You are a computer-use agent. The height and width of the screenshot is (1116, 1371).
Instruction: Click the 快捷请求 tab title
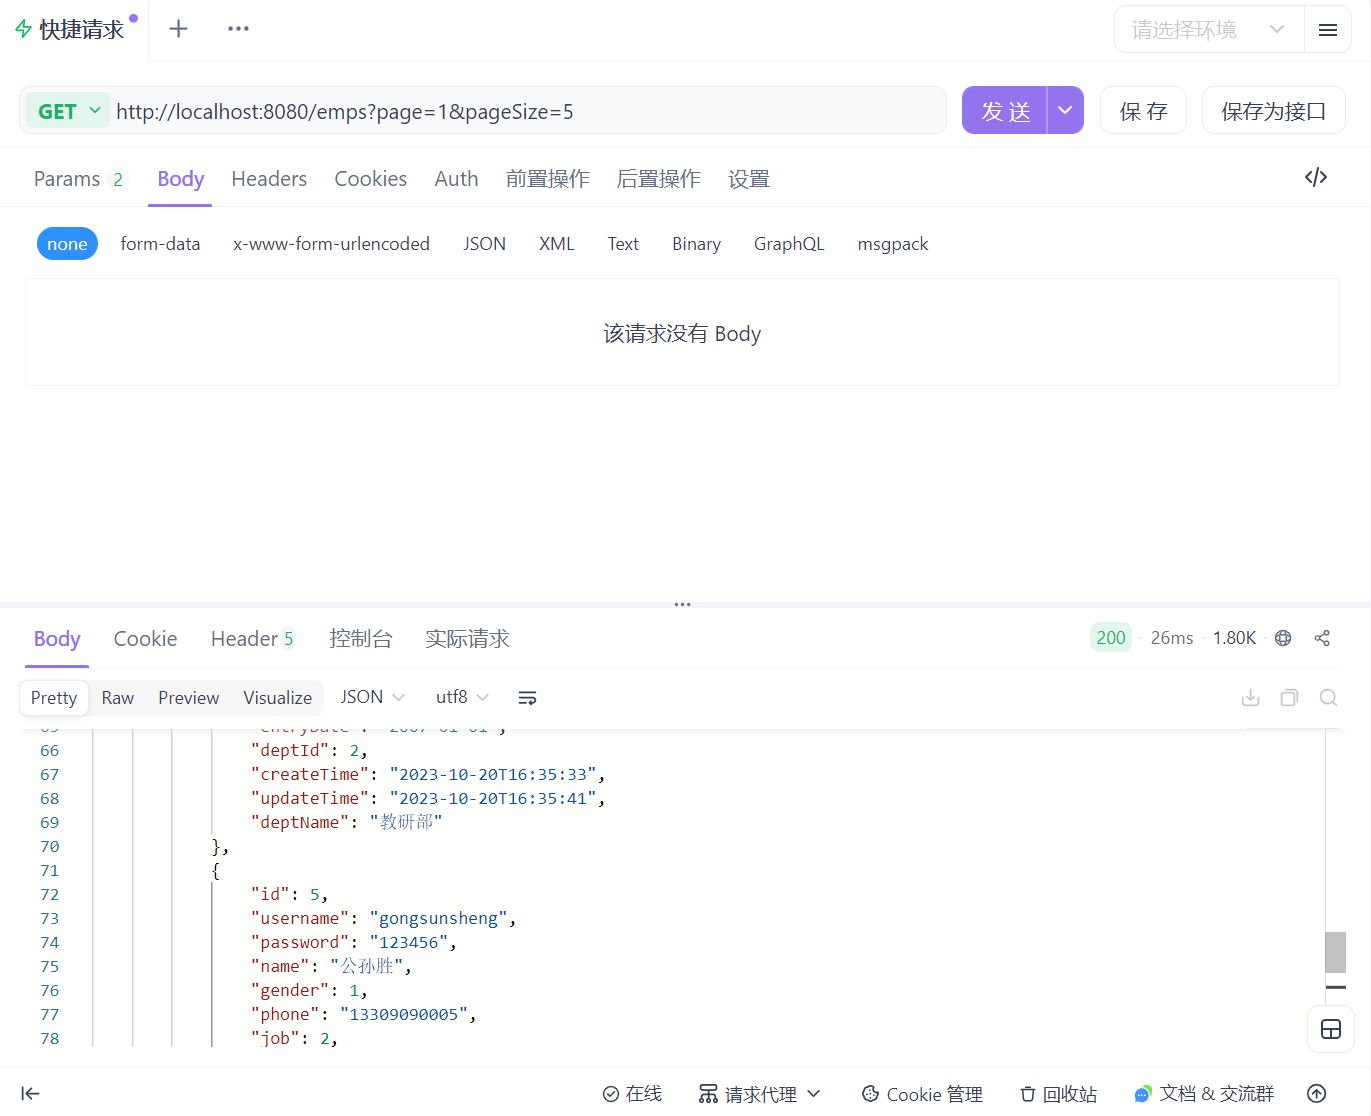coord(82,30)
